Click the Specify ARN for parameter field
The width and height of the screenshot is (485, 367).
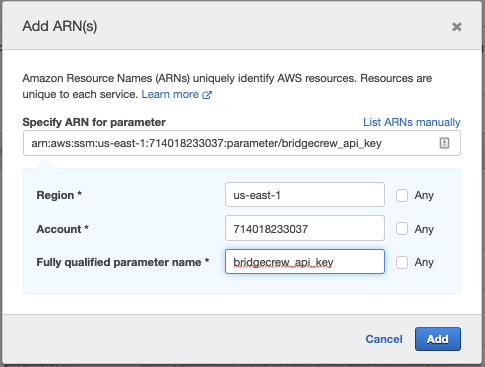242,143
